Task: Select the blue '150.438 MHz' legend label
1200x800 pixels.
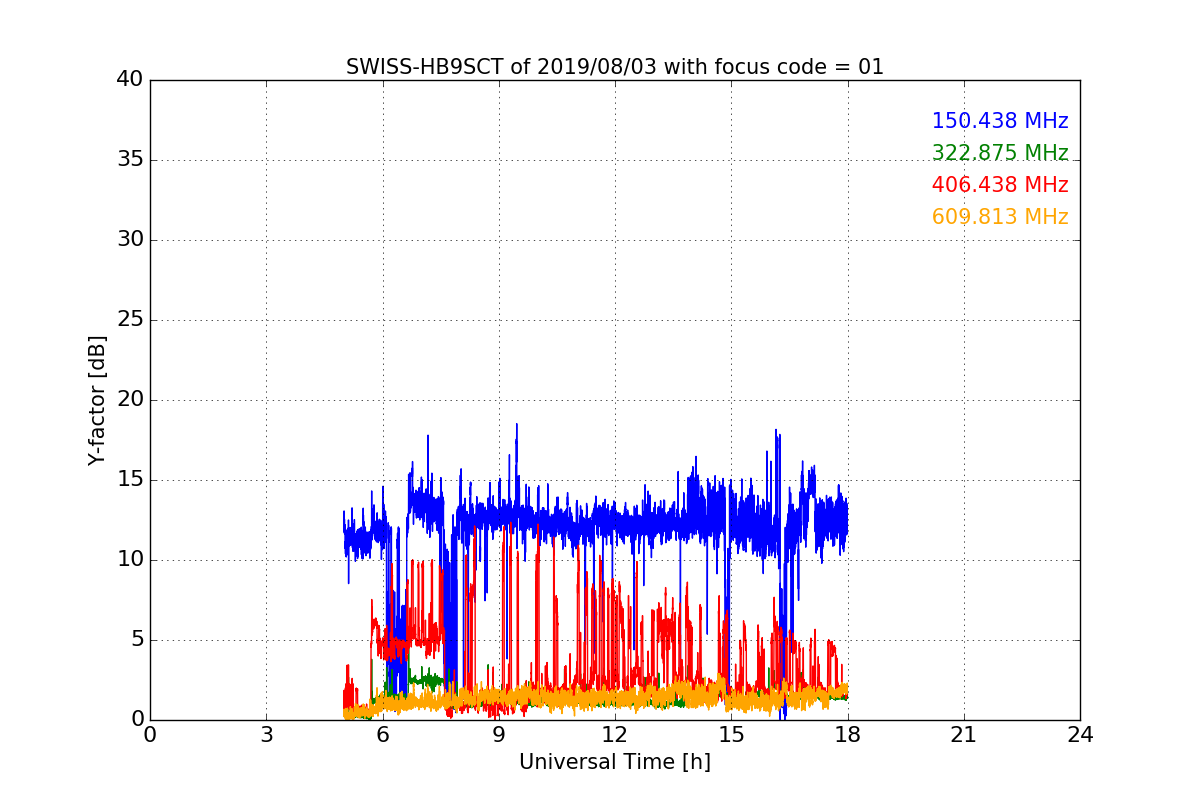Action: [x=1000, y=121]
